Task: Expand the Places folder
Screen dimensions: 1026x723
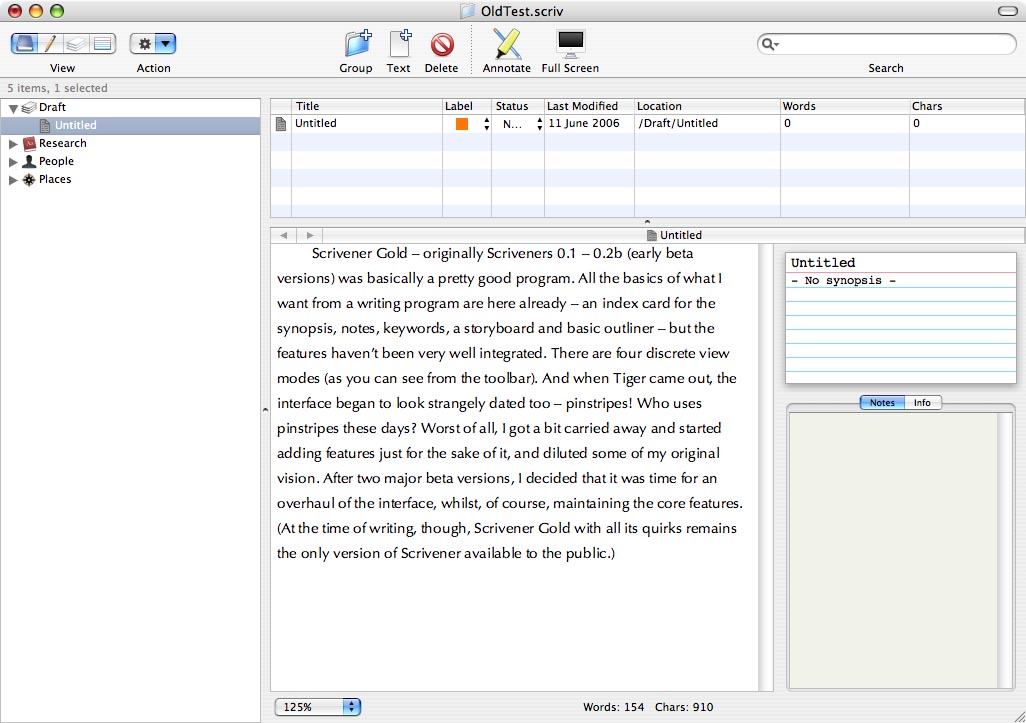Action: click(13, 179)
